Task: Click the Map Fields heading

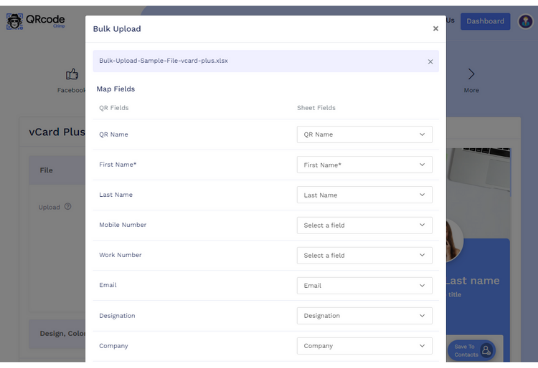Action: click(116, 89)
